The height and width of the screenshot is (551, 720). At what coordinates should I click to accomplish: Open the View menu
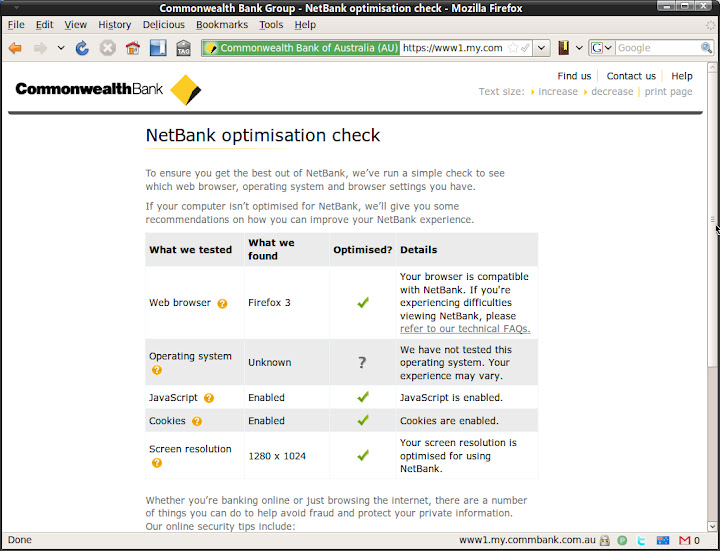[x=75, y=25]
